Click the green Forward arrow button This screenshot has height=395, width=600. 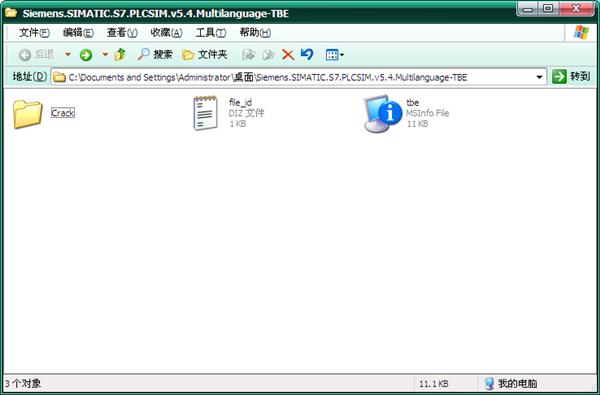pos(86,55)
